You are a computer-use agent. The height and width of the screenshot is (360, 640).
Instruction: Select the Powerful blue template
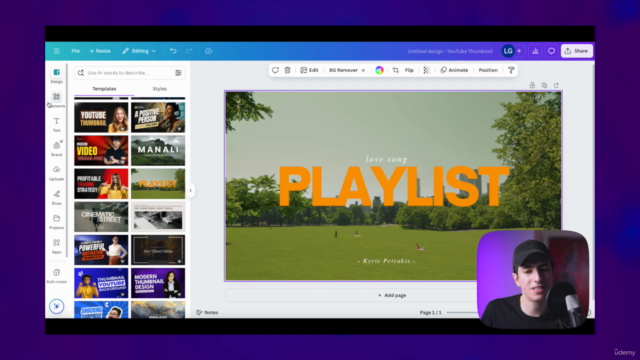click(x=101, y=250)
